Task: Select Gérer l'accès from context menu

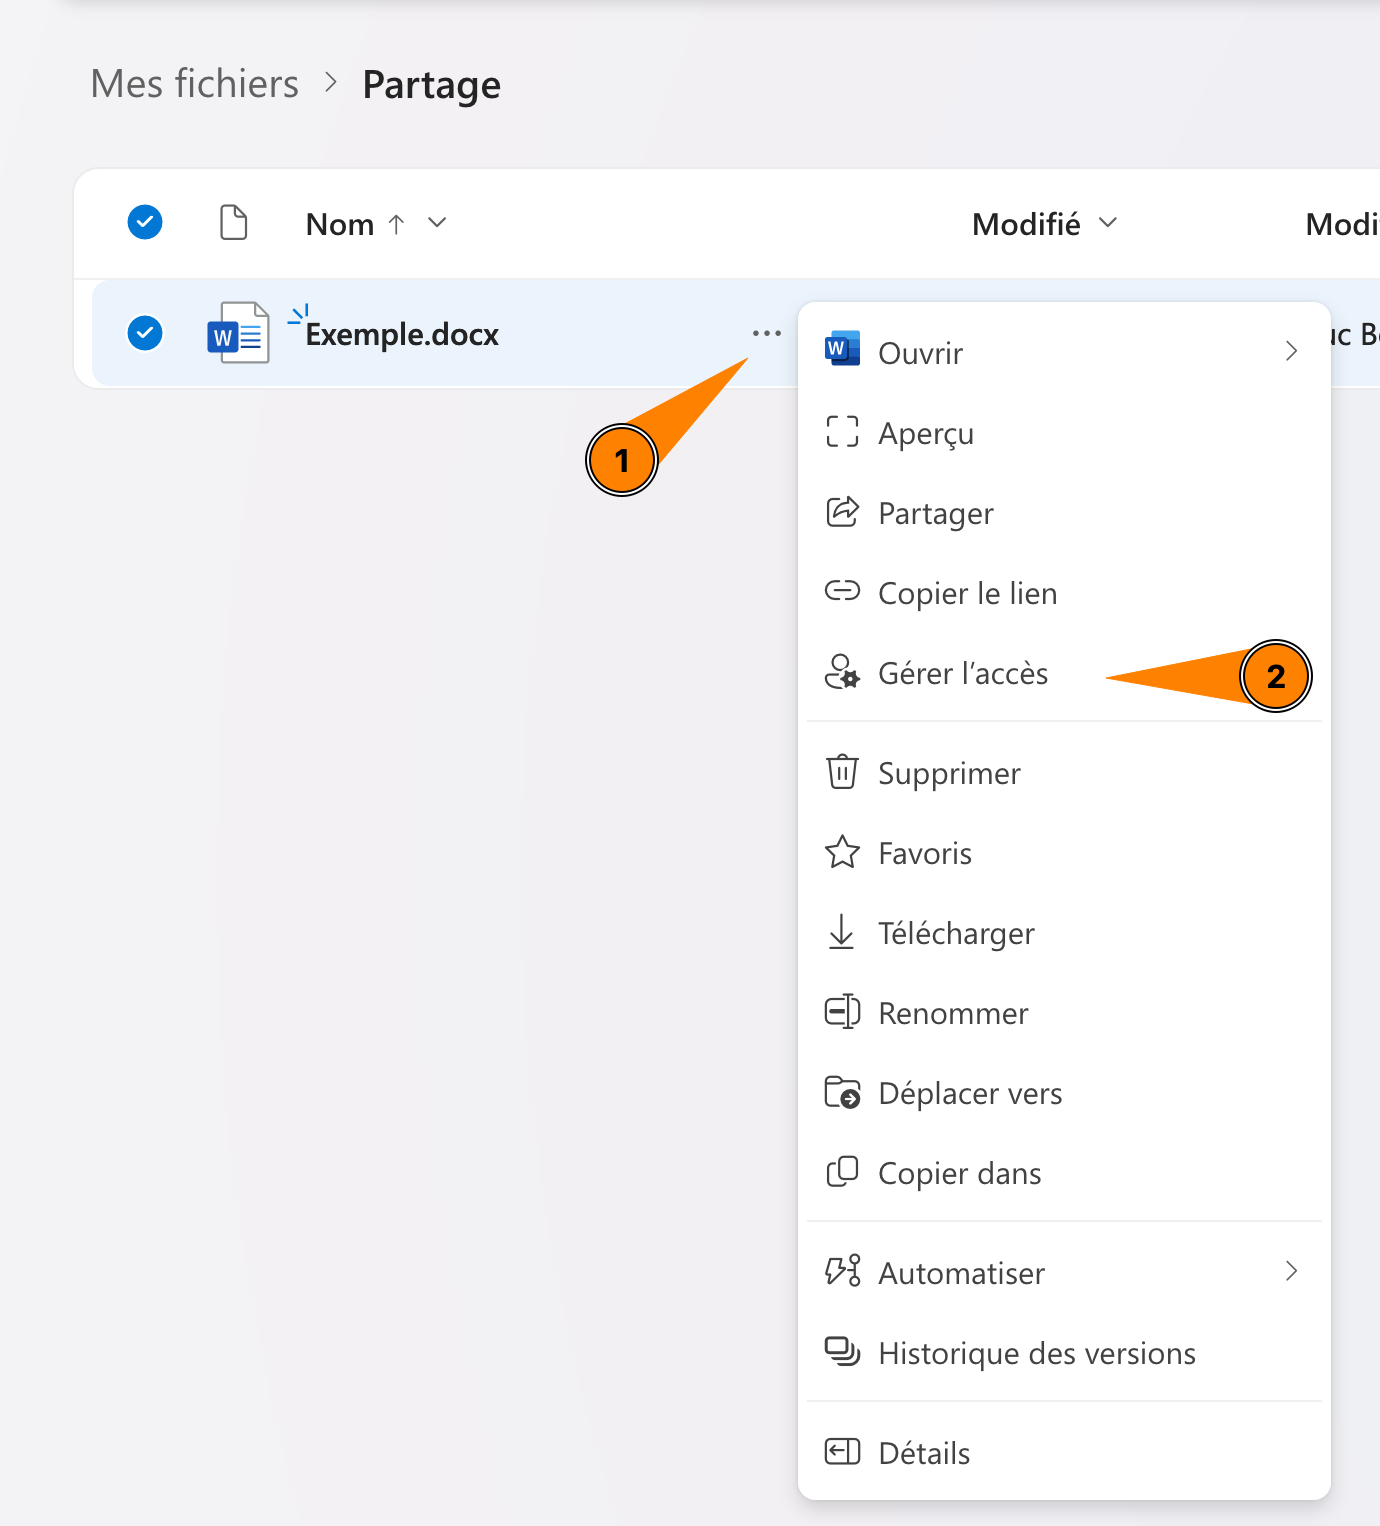Action: coord(962,674)
